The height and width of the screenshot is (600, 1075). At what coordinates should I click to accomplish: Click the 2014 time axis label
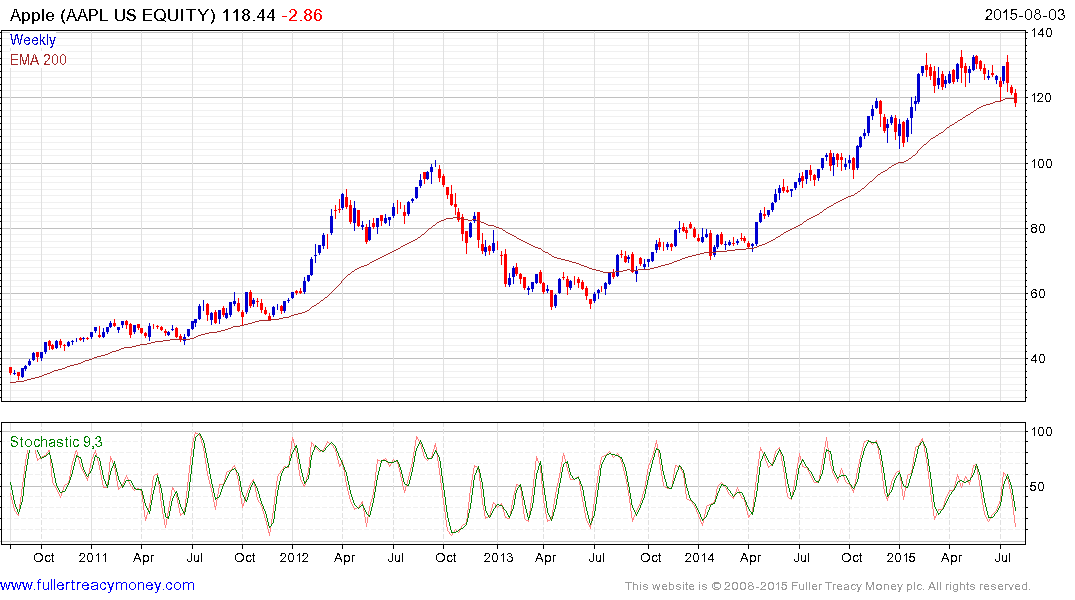(699, 557)
